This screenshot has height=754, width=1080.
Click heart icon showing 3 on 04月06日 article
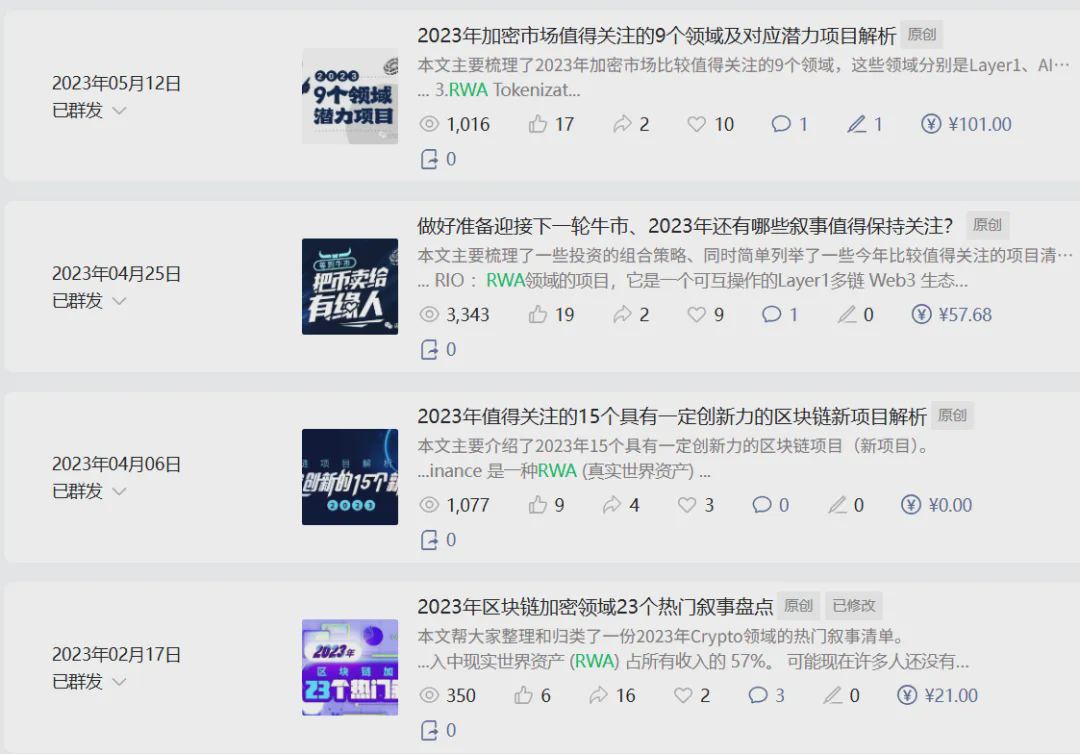(687, 505)
